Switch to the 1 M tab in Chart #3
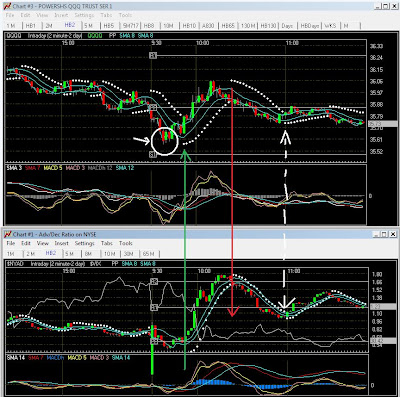 pos(11,26)
